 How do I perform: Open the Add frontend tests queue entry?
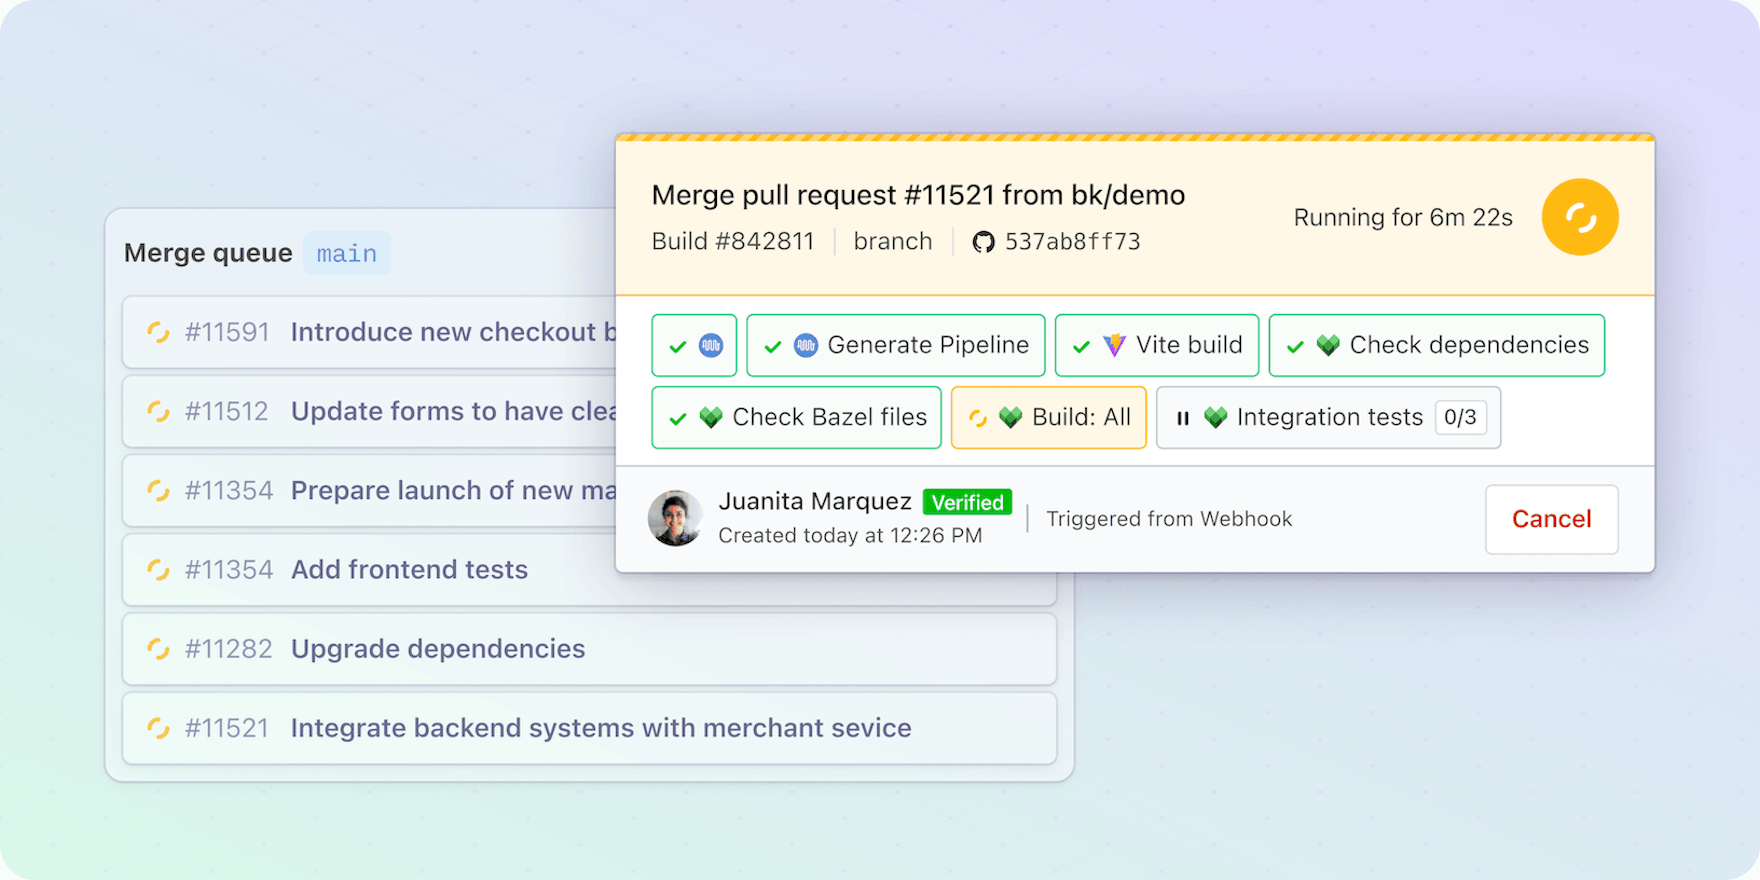(409, 570)
